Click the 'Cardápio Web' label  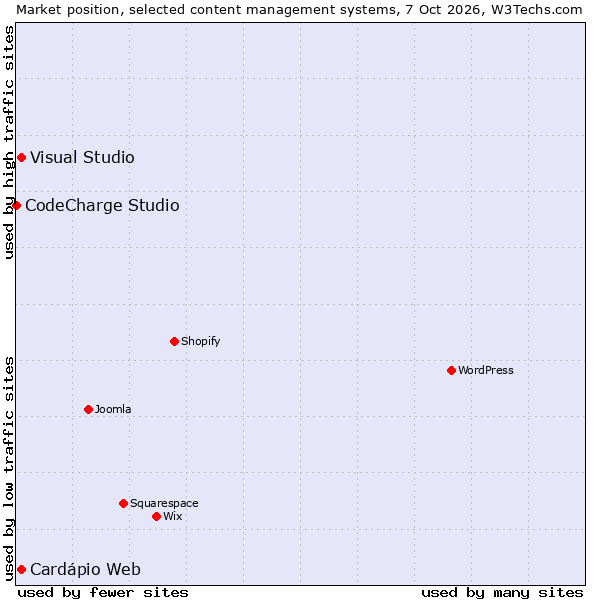click(85, 570)
